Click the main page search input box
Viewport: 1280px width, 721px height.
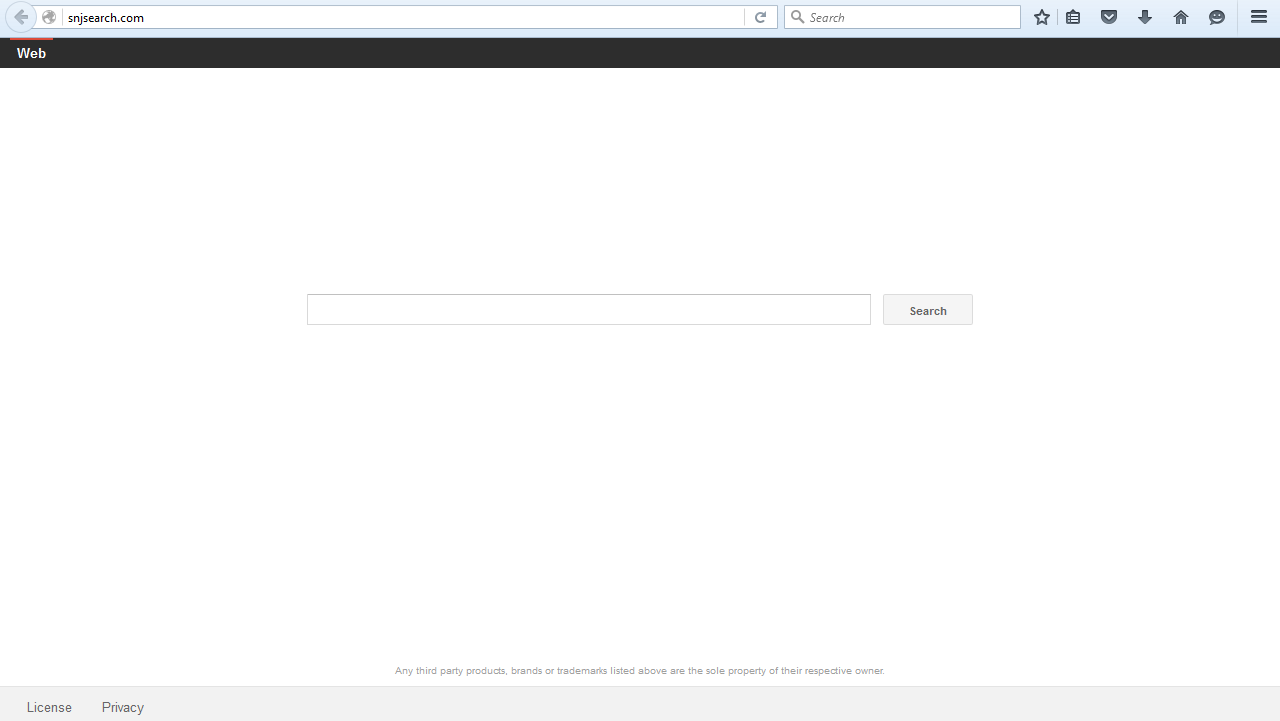[589, 309]
